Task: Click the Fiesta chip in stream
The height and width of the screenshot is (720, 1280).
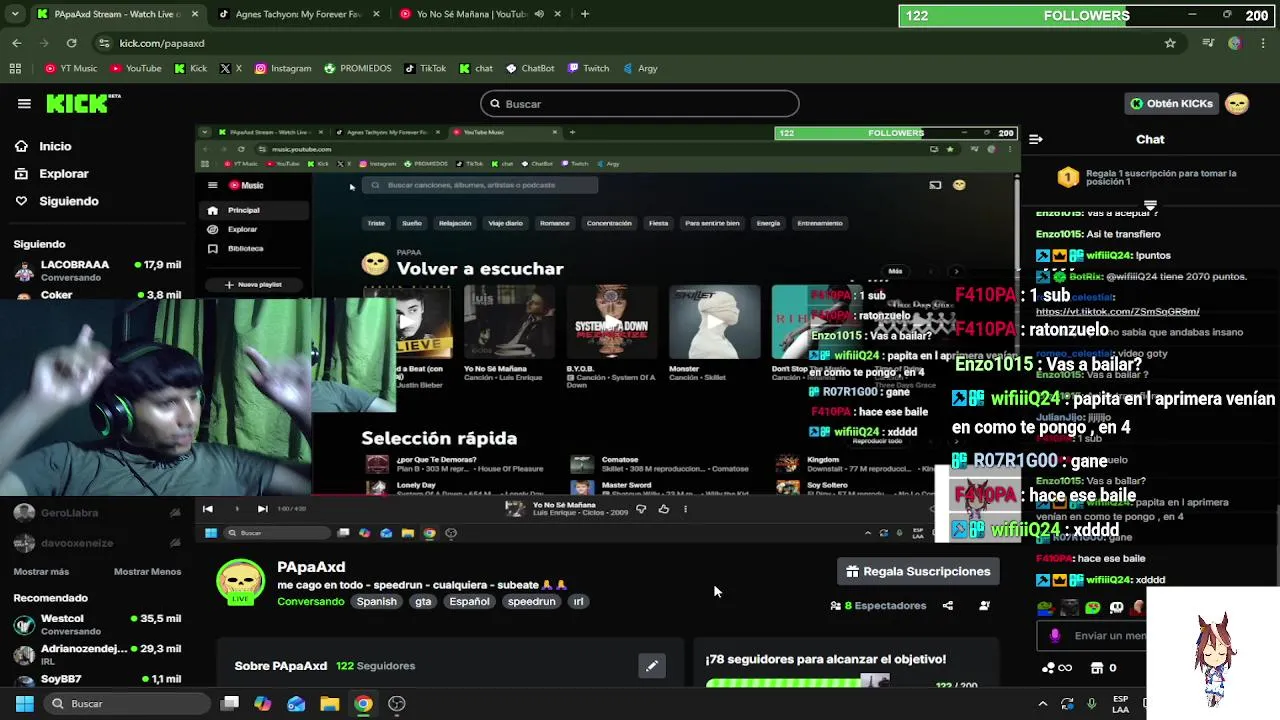Action: 658,223
